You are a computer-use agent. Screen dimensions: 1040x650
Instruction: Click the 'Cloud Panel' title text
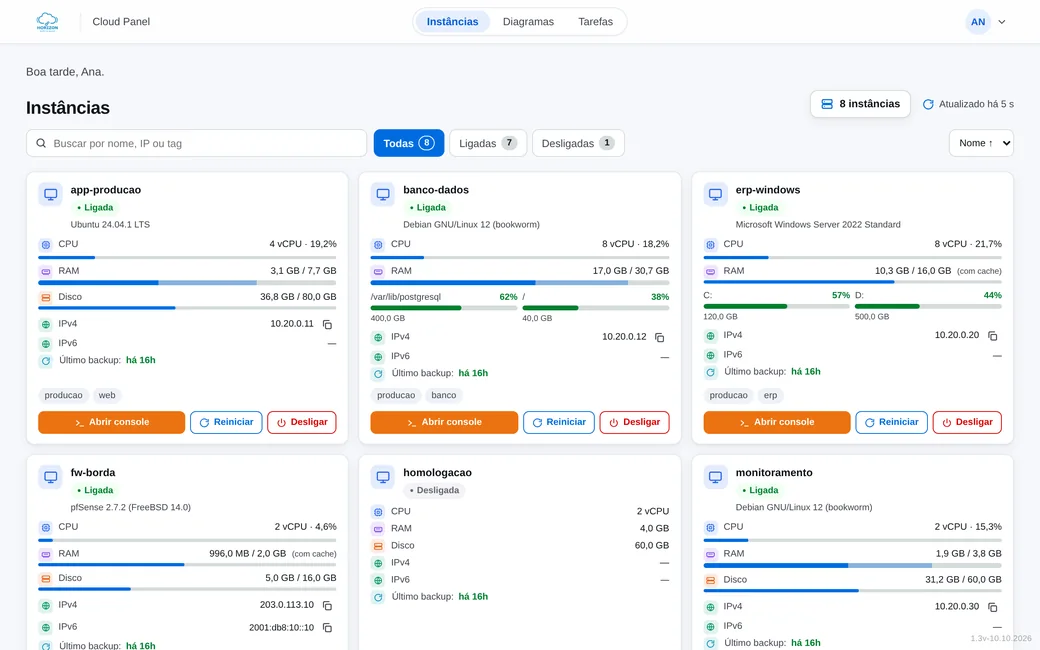pos(121,22)
